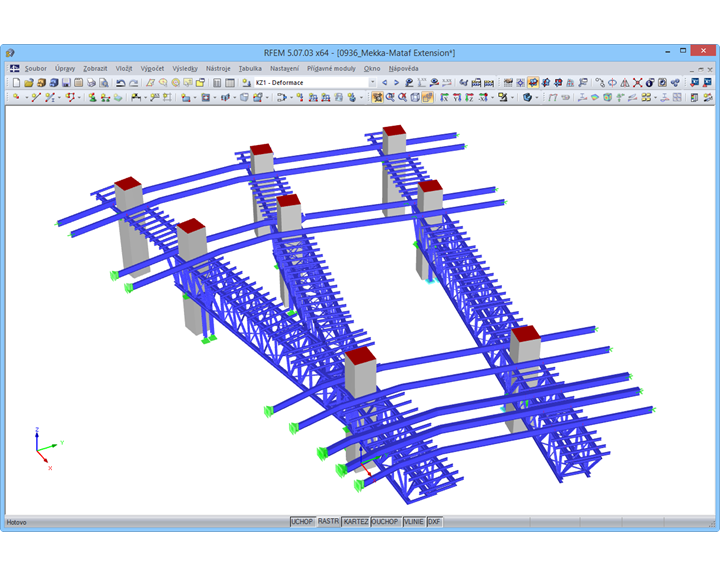Set view in Y direction
Viewport: 720px width, 576px height.
pyautogui.click(x=457, y=97)
